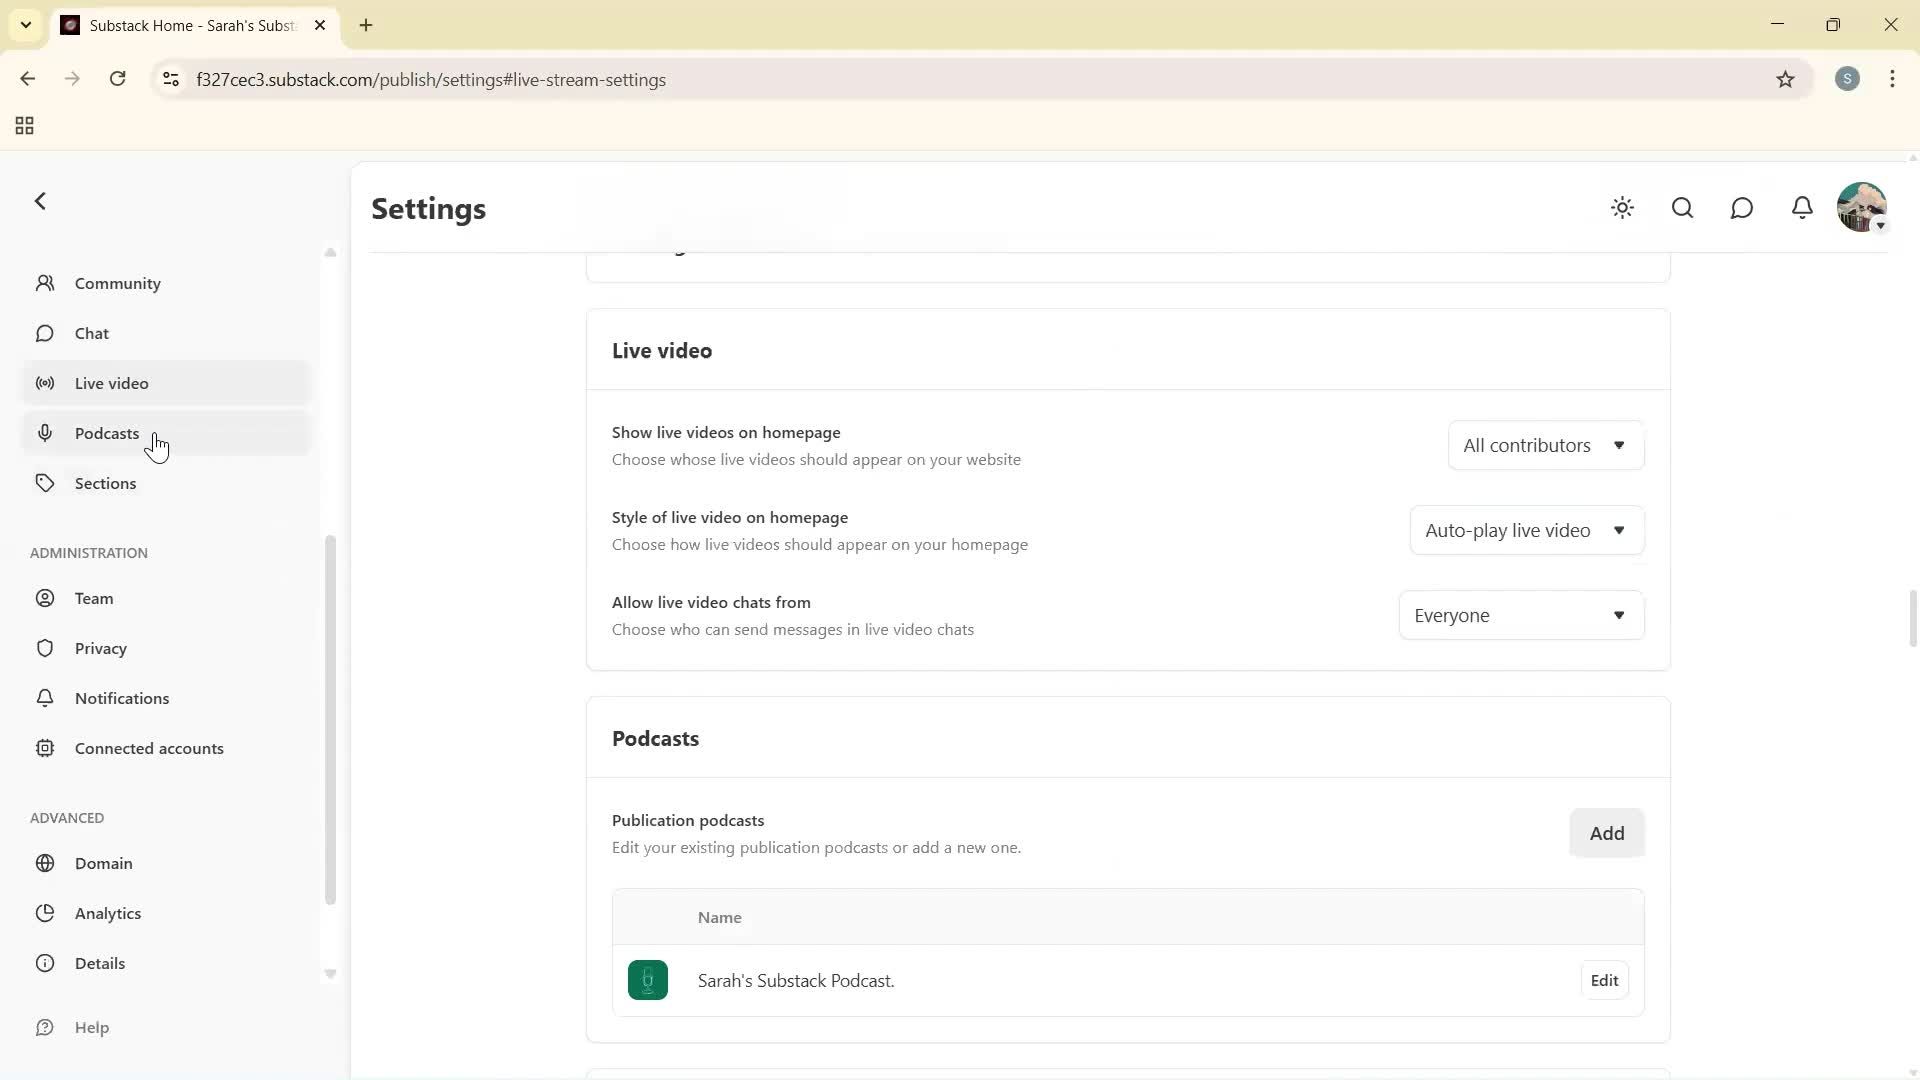Open the 'Auto-play live video' style dropdown
The height and width of the screenshot is (1080, 1920).
(1527, 530)
